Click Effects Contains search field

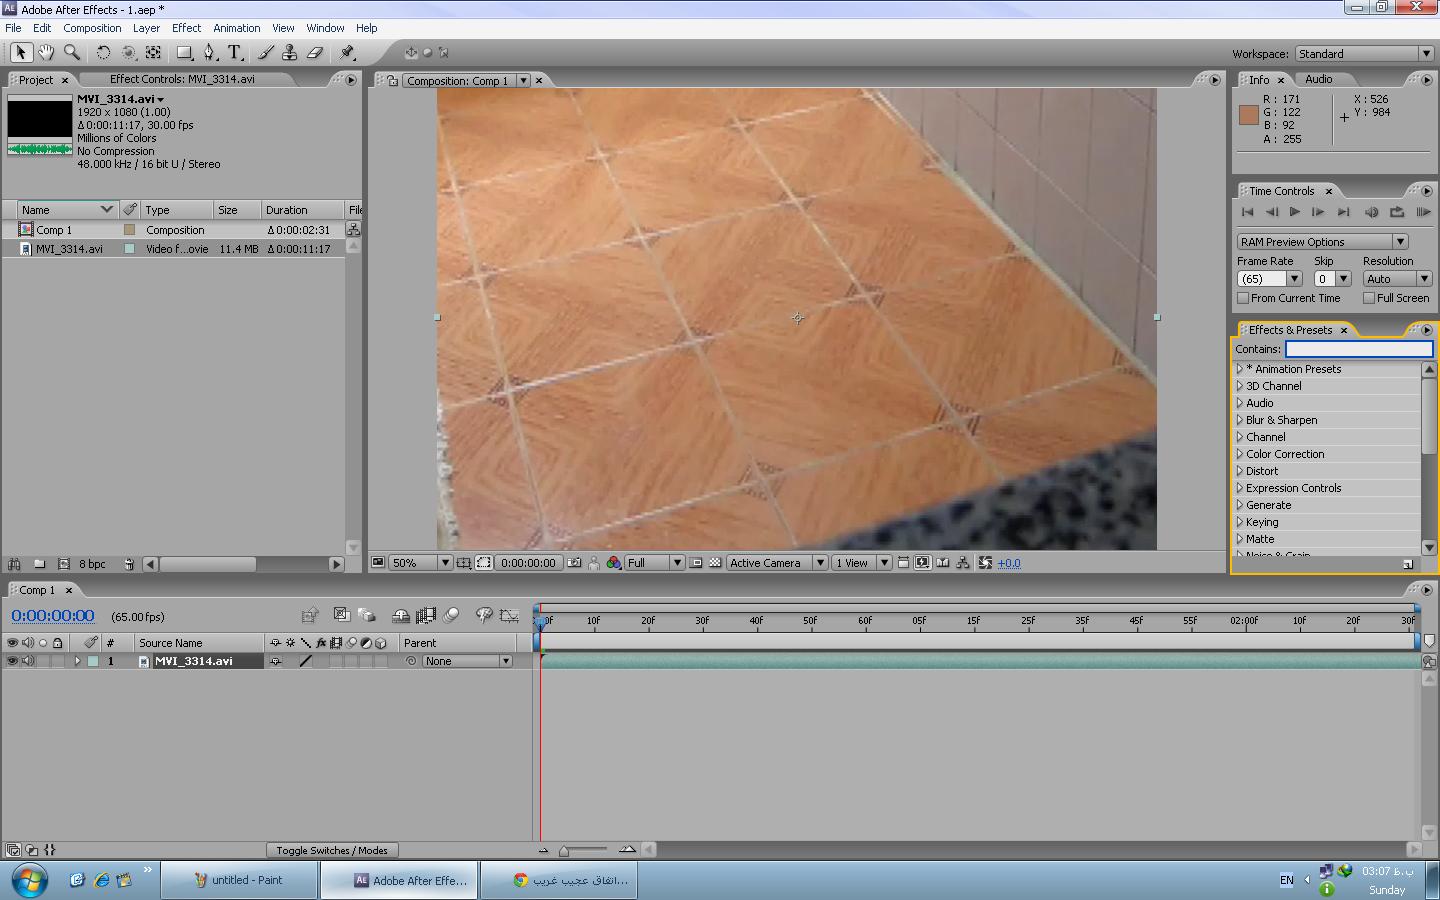(x=1359, y=349)
